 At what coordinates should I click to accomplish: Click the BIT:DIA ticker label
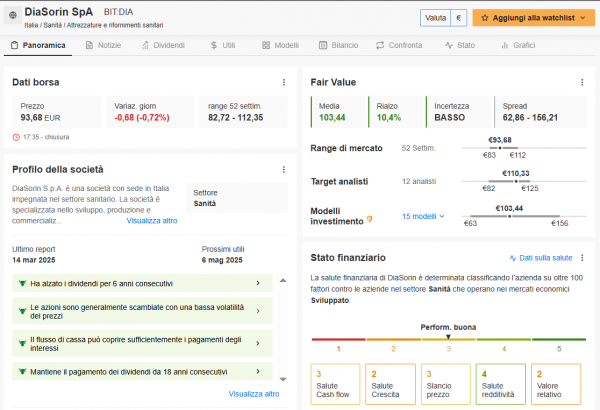pyautogui.click(x=119, y=12)
